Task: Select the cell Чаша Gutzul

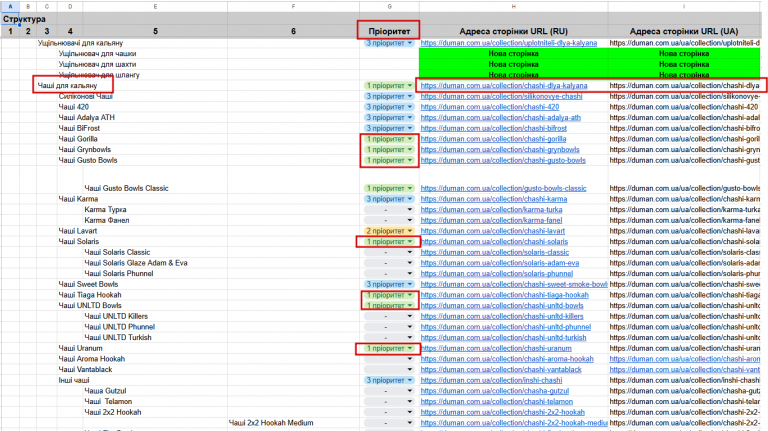Action: (x=105, y=391)
